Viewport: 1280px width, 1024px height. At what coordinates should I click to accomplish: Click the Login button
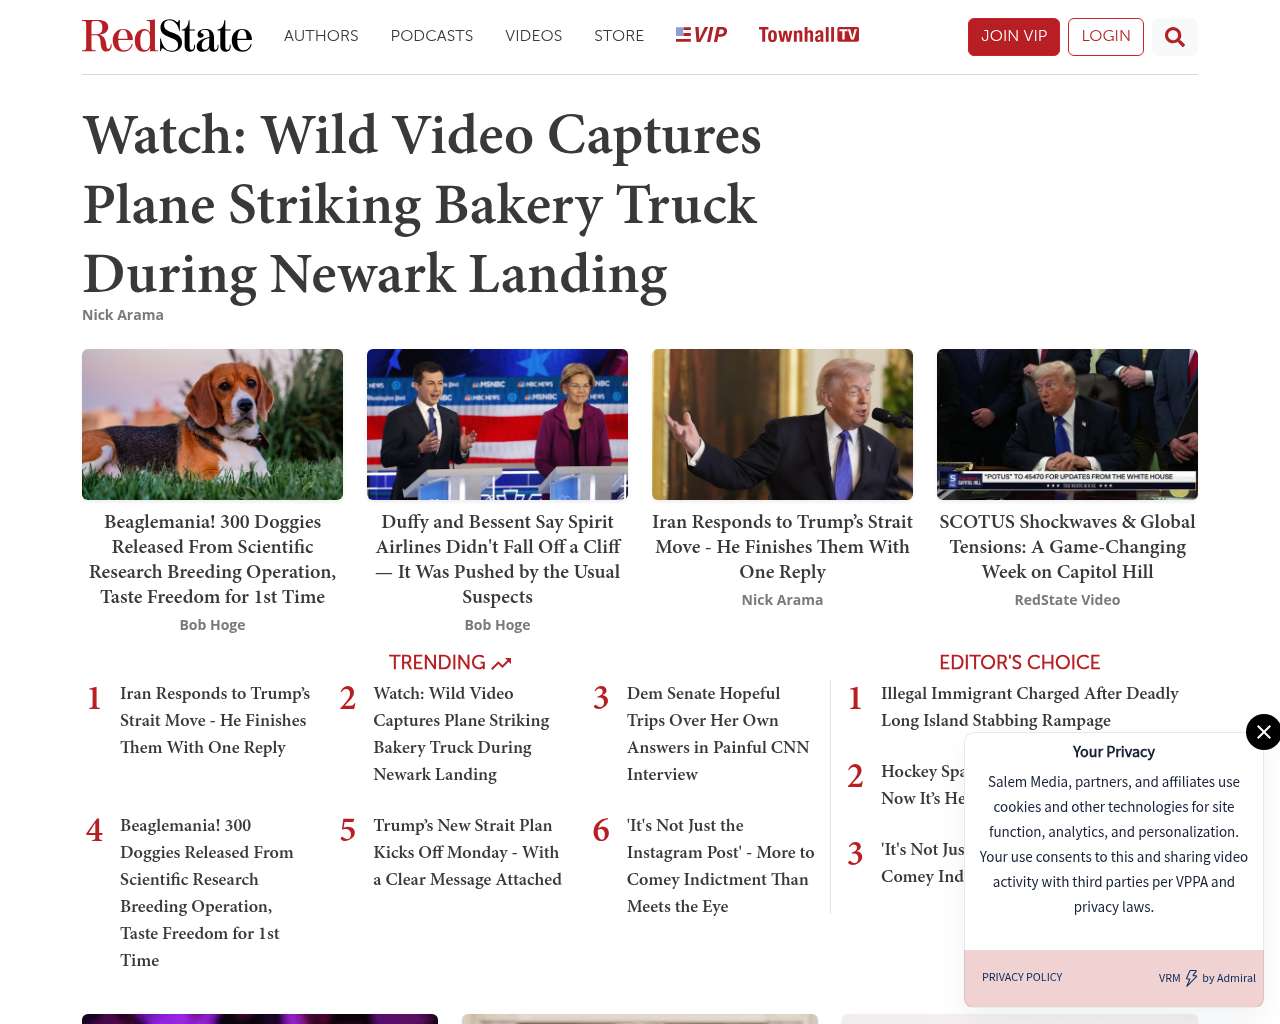click(x=1106, y=37)
